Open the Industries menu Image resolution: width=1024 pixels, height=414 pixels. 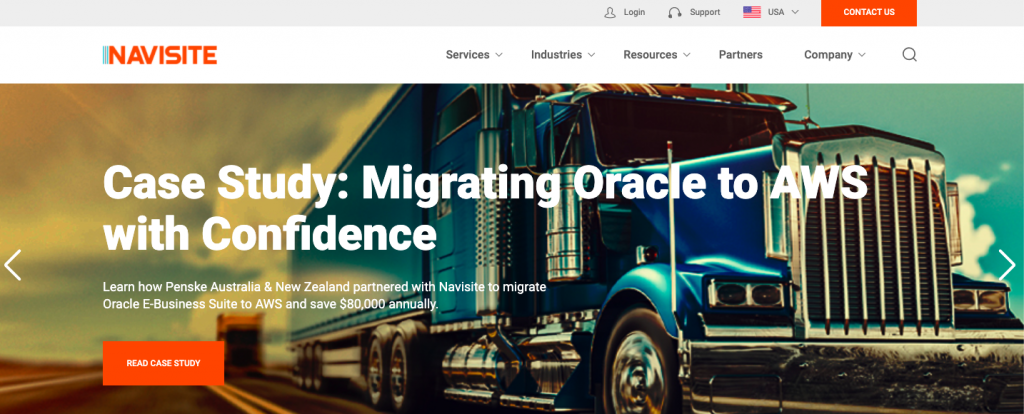tap(556, 55)
